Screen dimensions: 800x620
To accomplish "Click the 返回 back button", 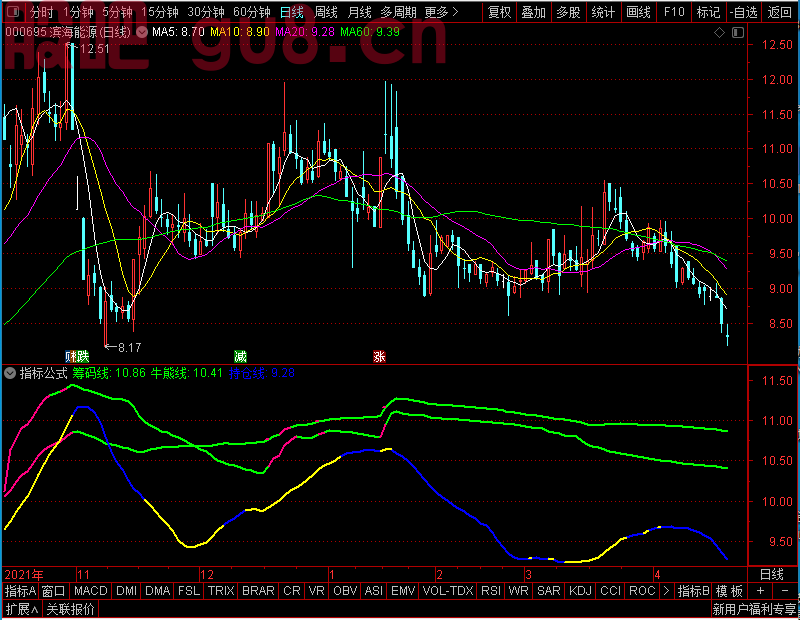I will tap(779, 12).
